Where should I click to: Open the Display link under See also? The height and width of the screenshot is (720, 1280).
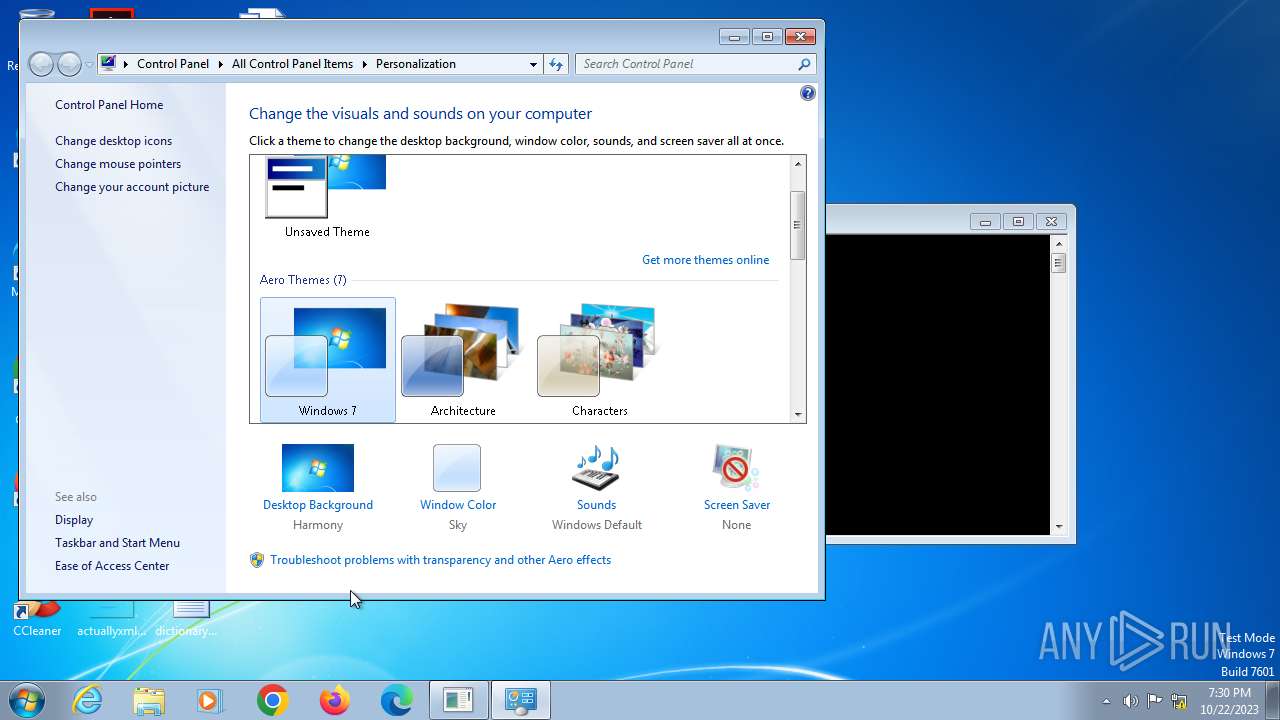click(x=74, y=520)
